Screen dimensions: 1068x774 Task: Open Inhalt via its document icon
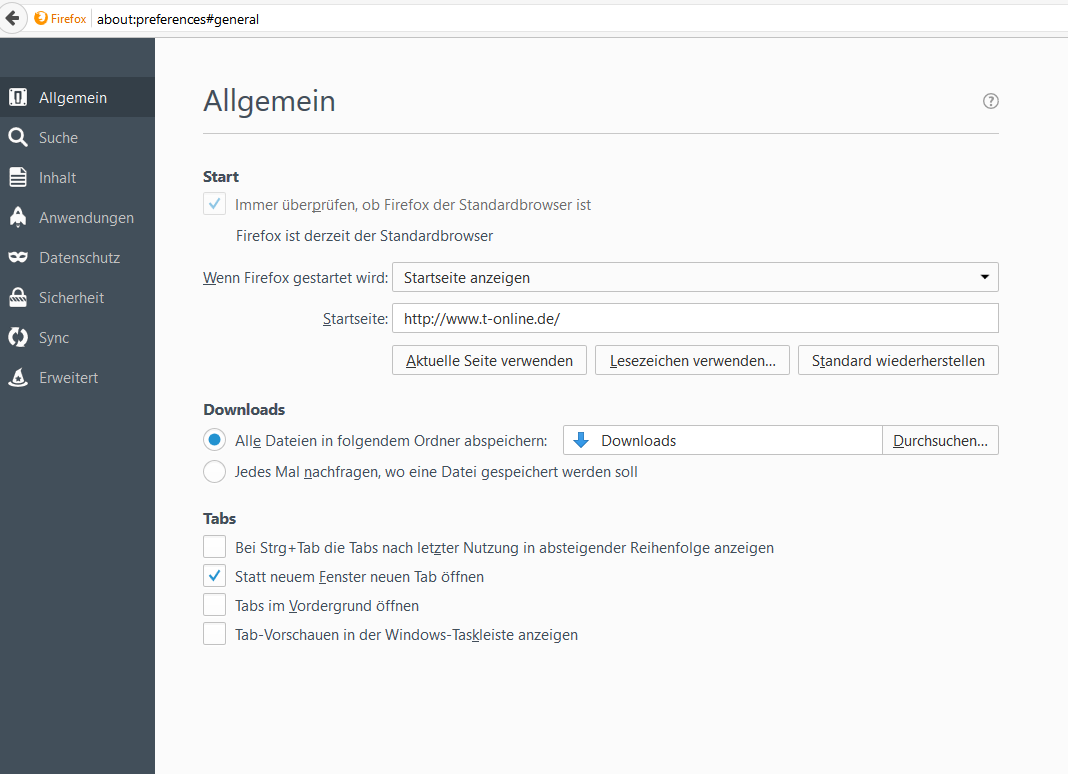(18, 178)
